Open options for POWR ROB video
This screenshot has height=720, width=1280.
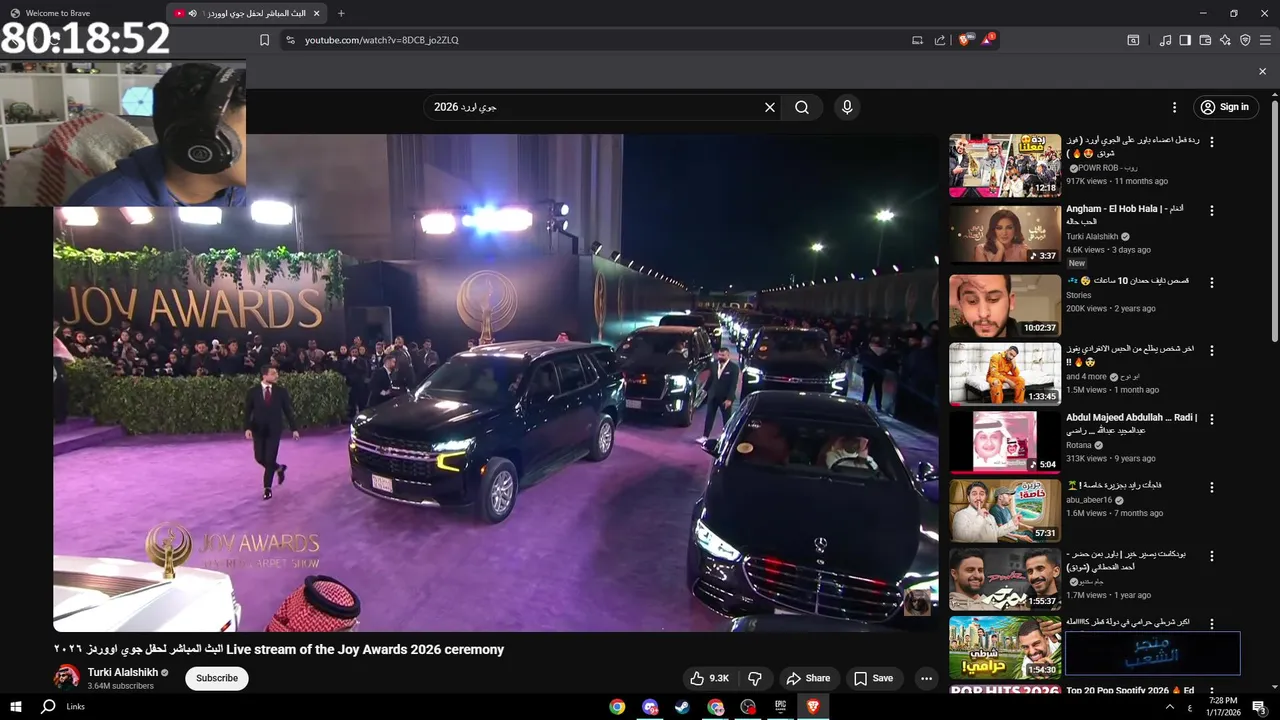pyautogui.click(x=1212, y=142)
